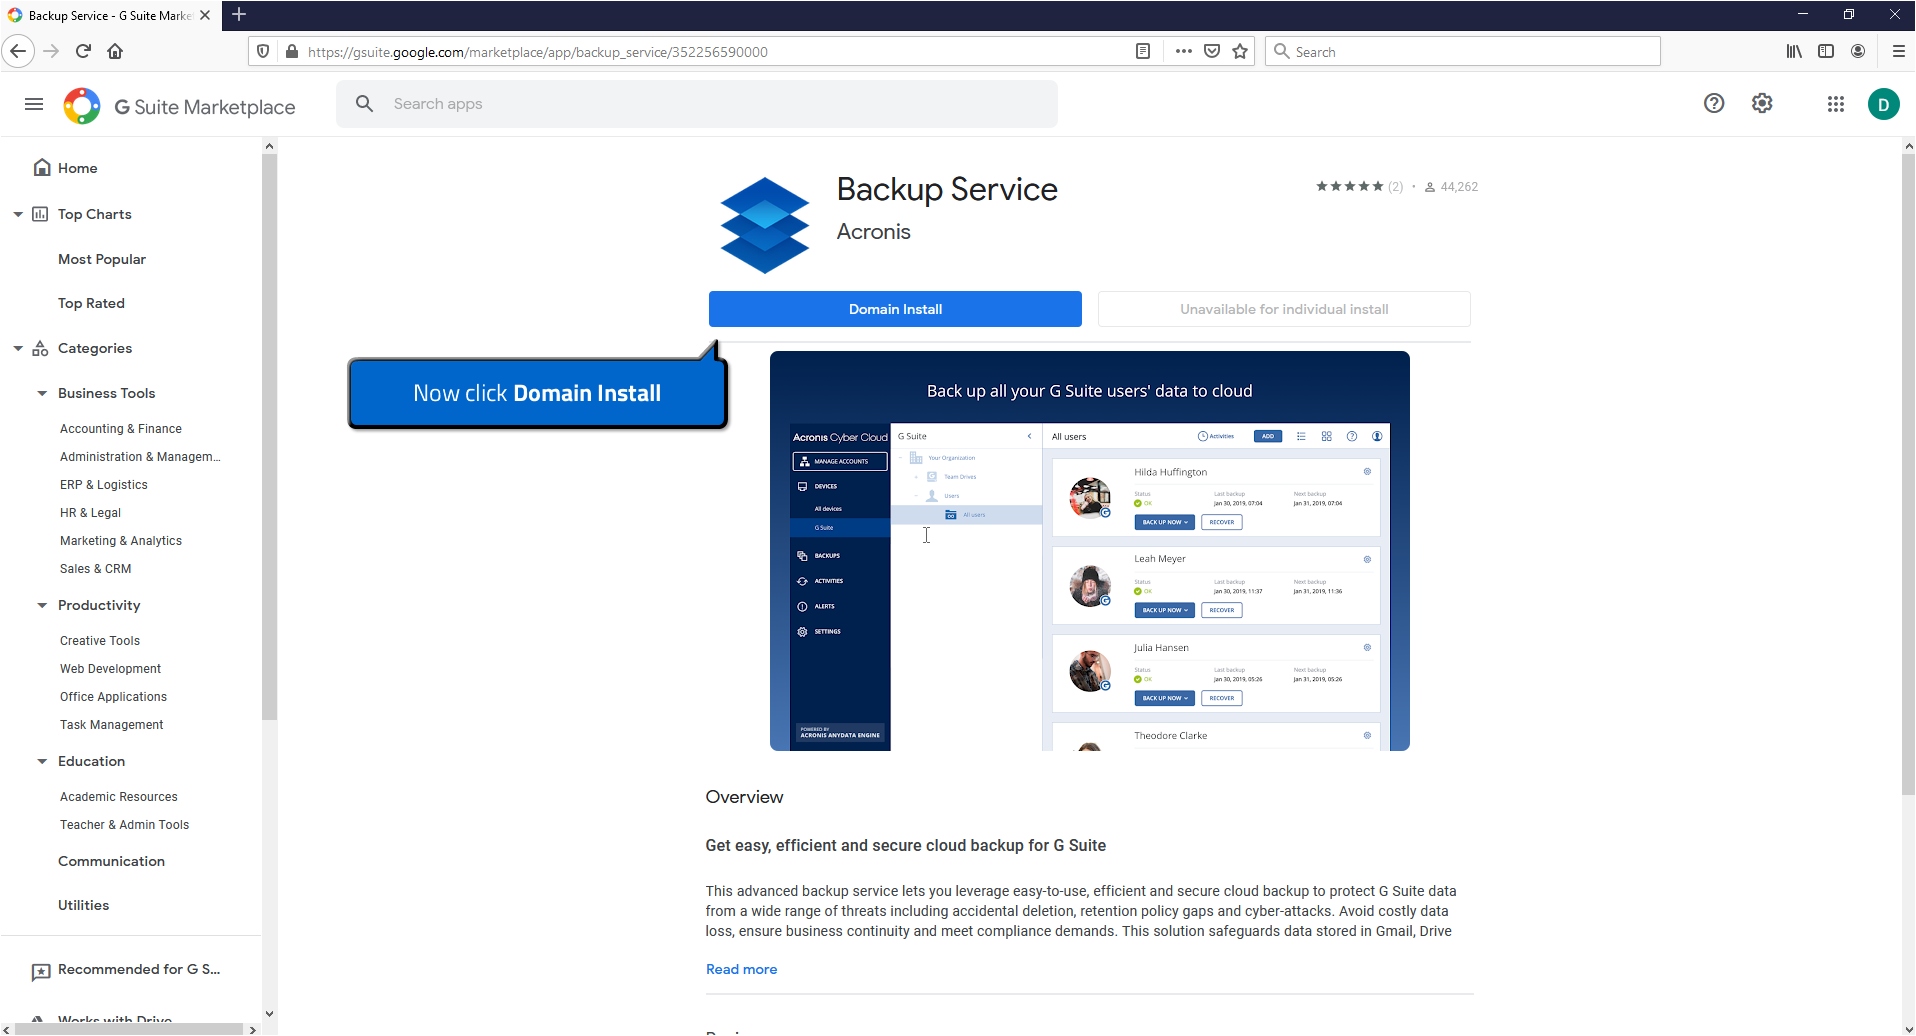This screenshot has width=1916, height=1036.
Task: Click the Acronis screenshot preview image
Action: pyautogui.click(x=1090, y=551)
